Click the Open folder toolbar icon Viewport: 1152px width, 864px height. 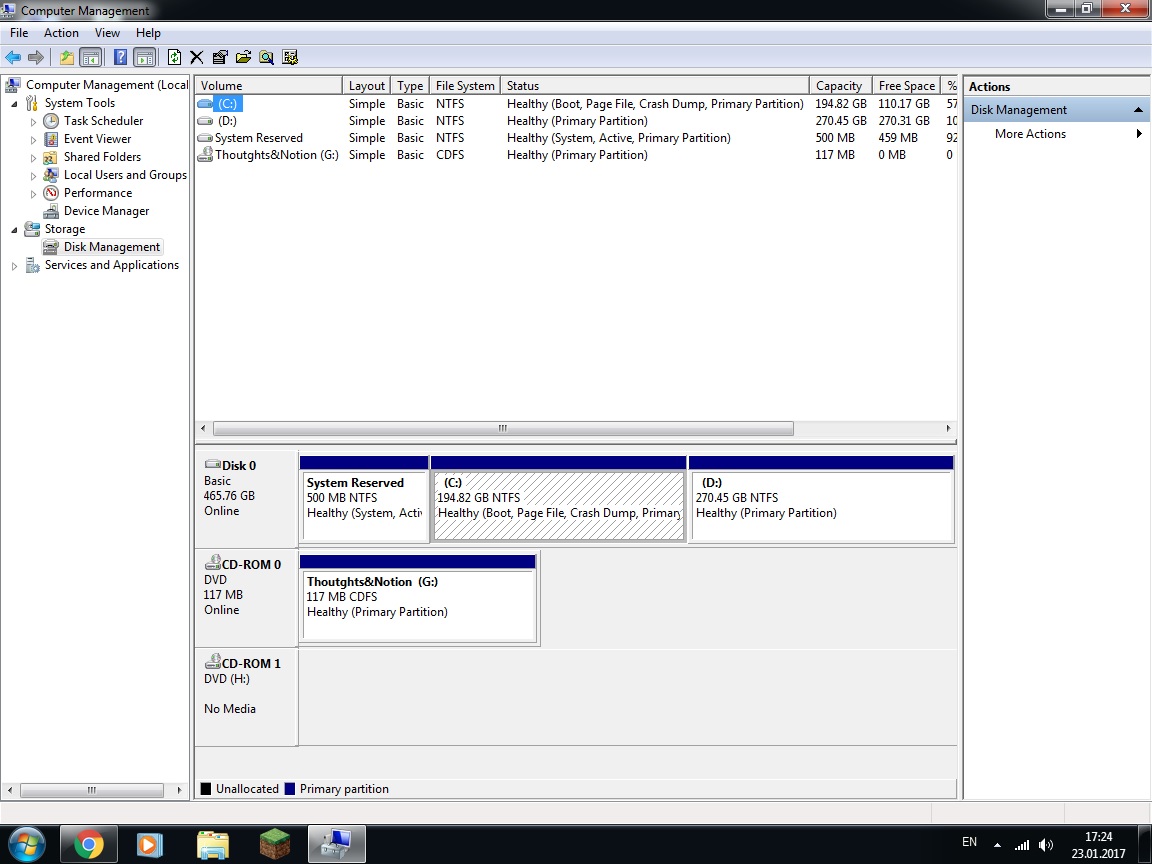243,57
